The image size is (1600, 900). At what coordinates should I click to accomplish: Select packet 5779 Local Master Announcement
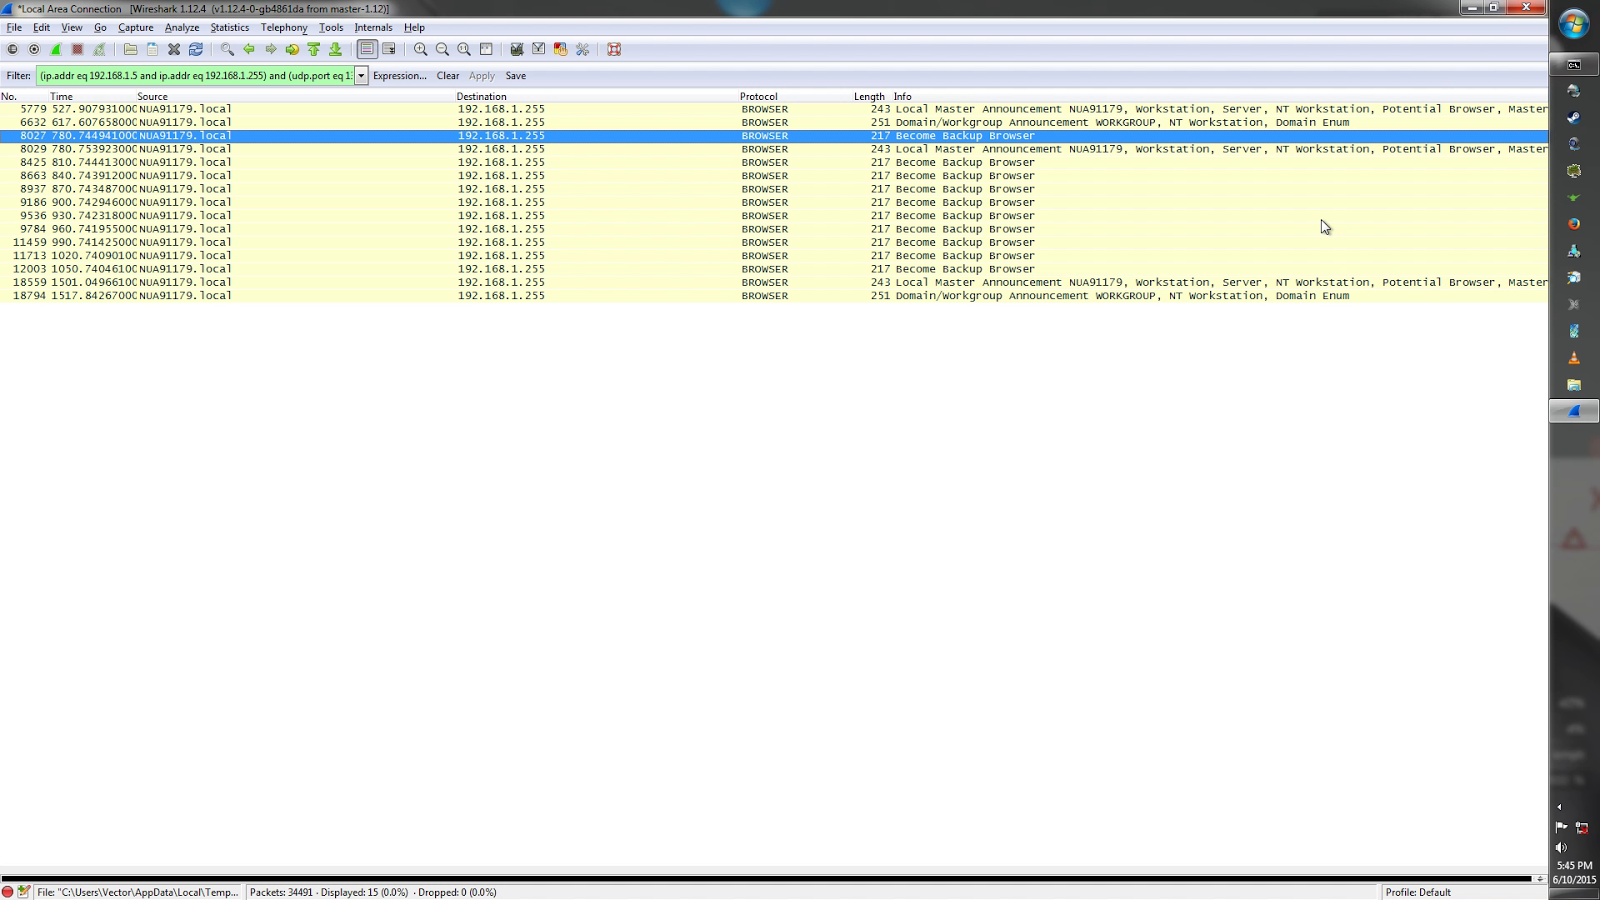pos(774,109)
